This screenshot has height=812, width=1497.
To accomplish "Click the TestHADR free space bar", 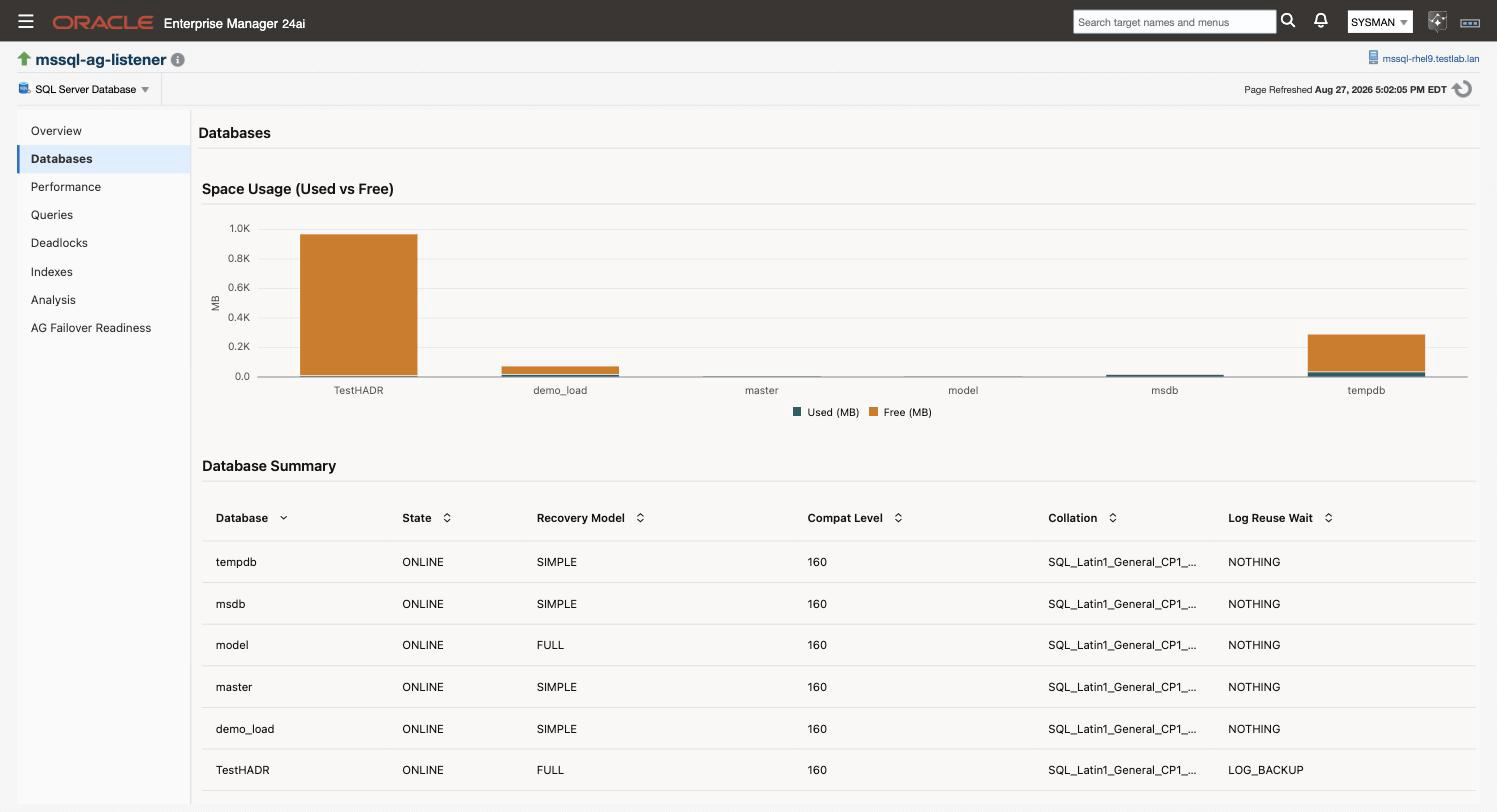I will click(x=359, y=304).
